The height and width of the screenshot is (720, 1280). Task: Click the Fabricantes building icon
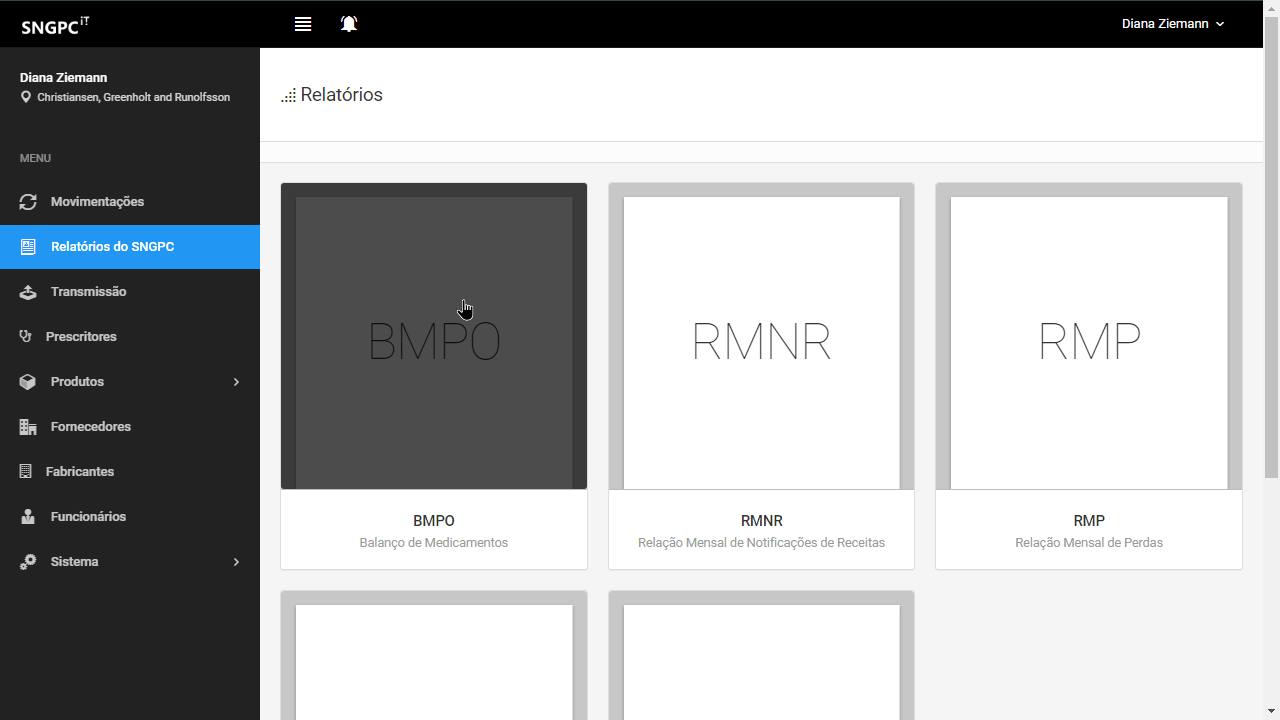pos(26,472)
